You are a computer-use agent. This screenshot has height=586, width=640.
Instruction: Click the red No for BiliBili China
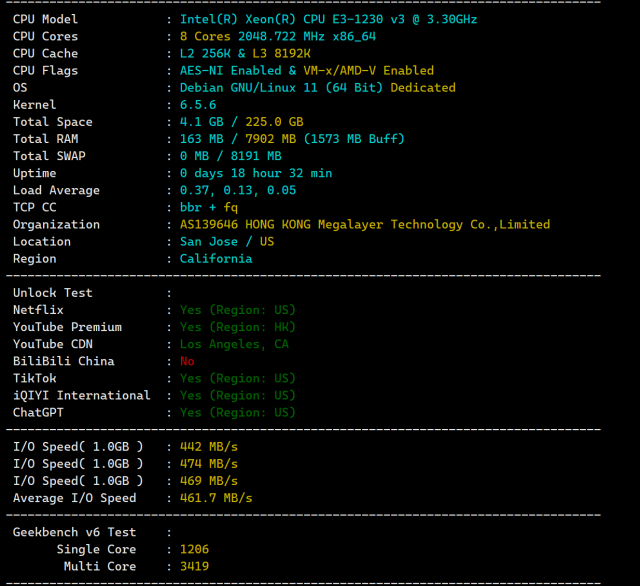coord(187,362)
